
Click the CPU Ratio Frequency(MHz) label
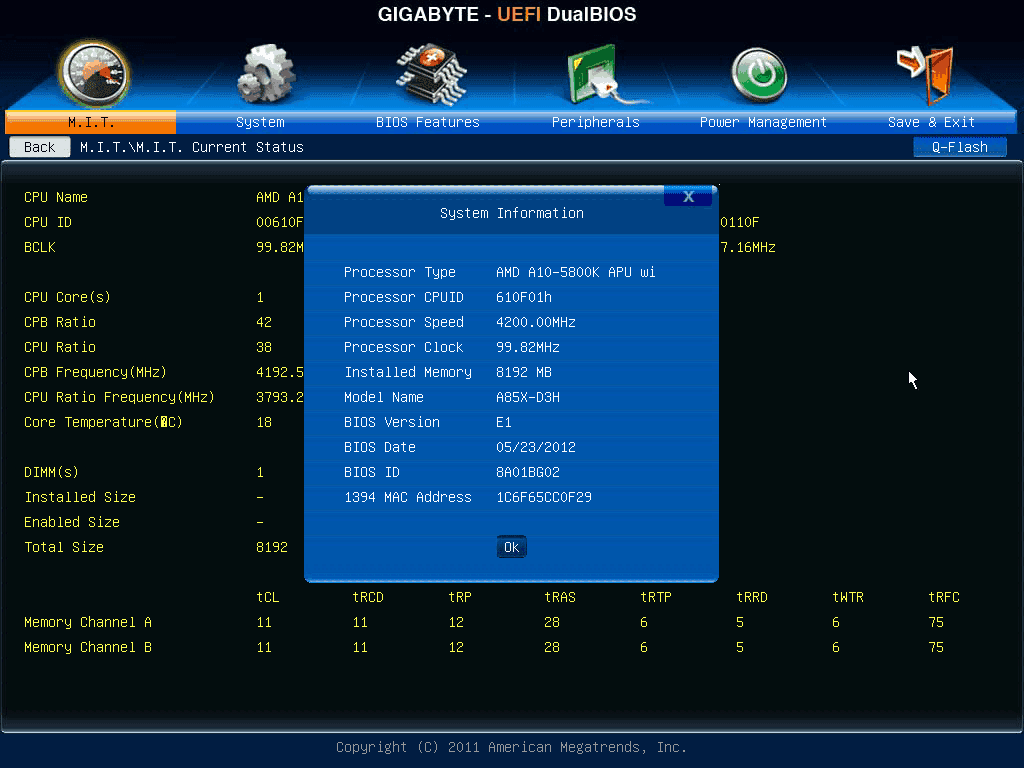(x=120, y=397)
